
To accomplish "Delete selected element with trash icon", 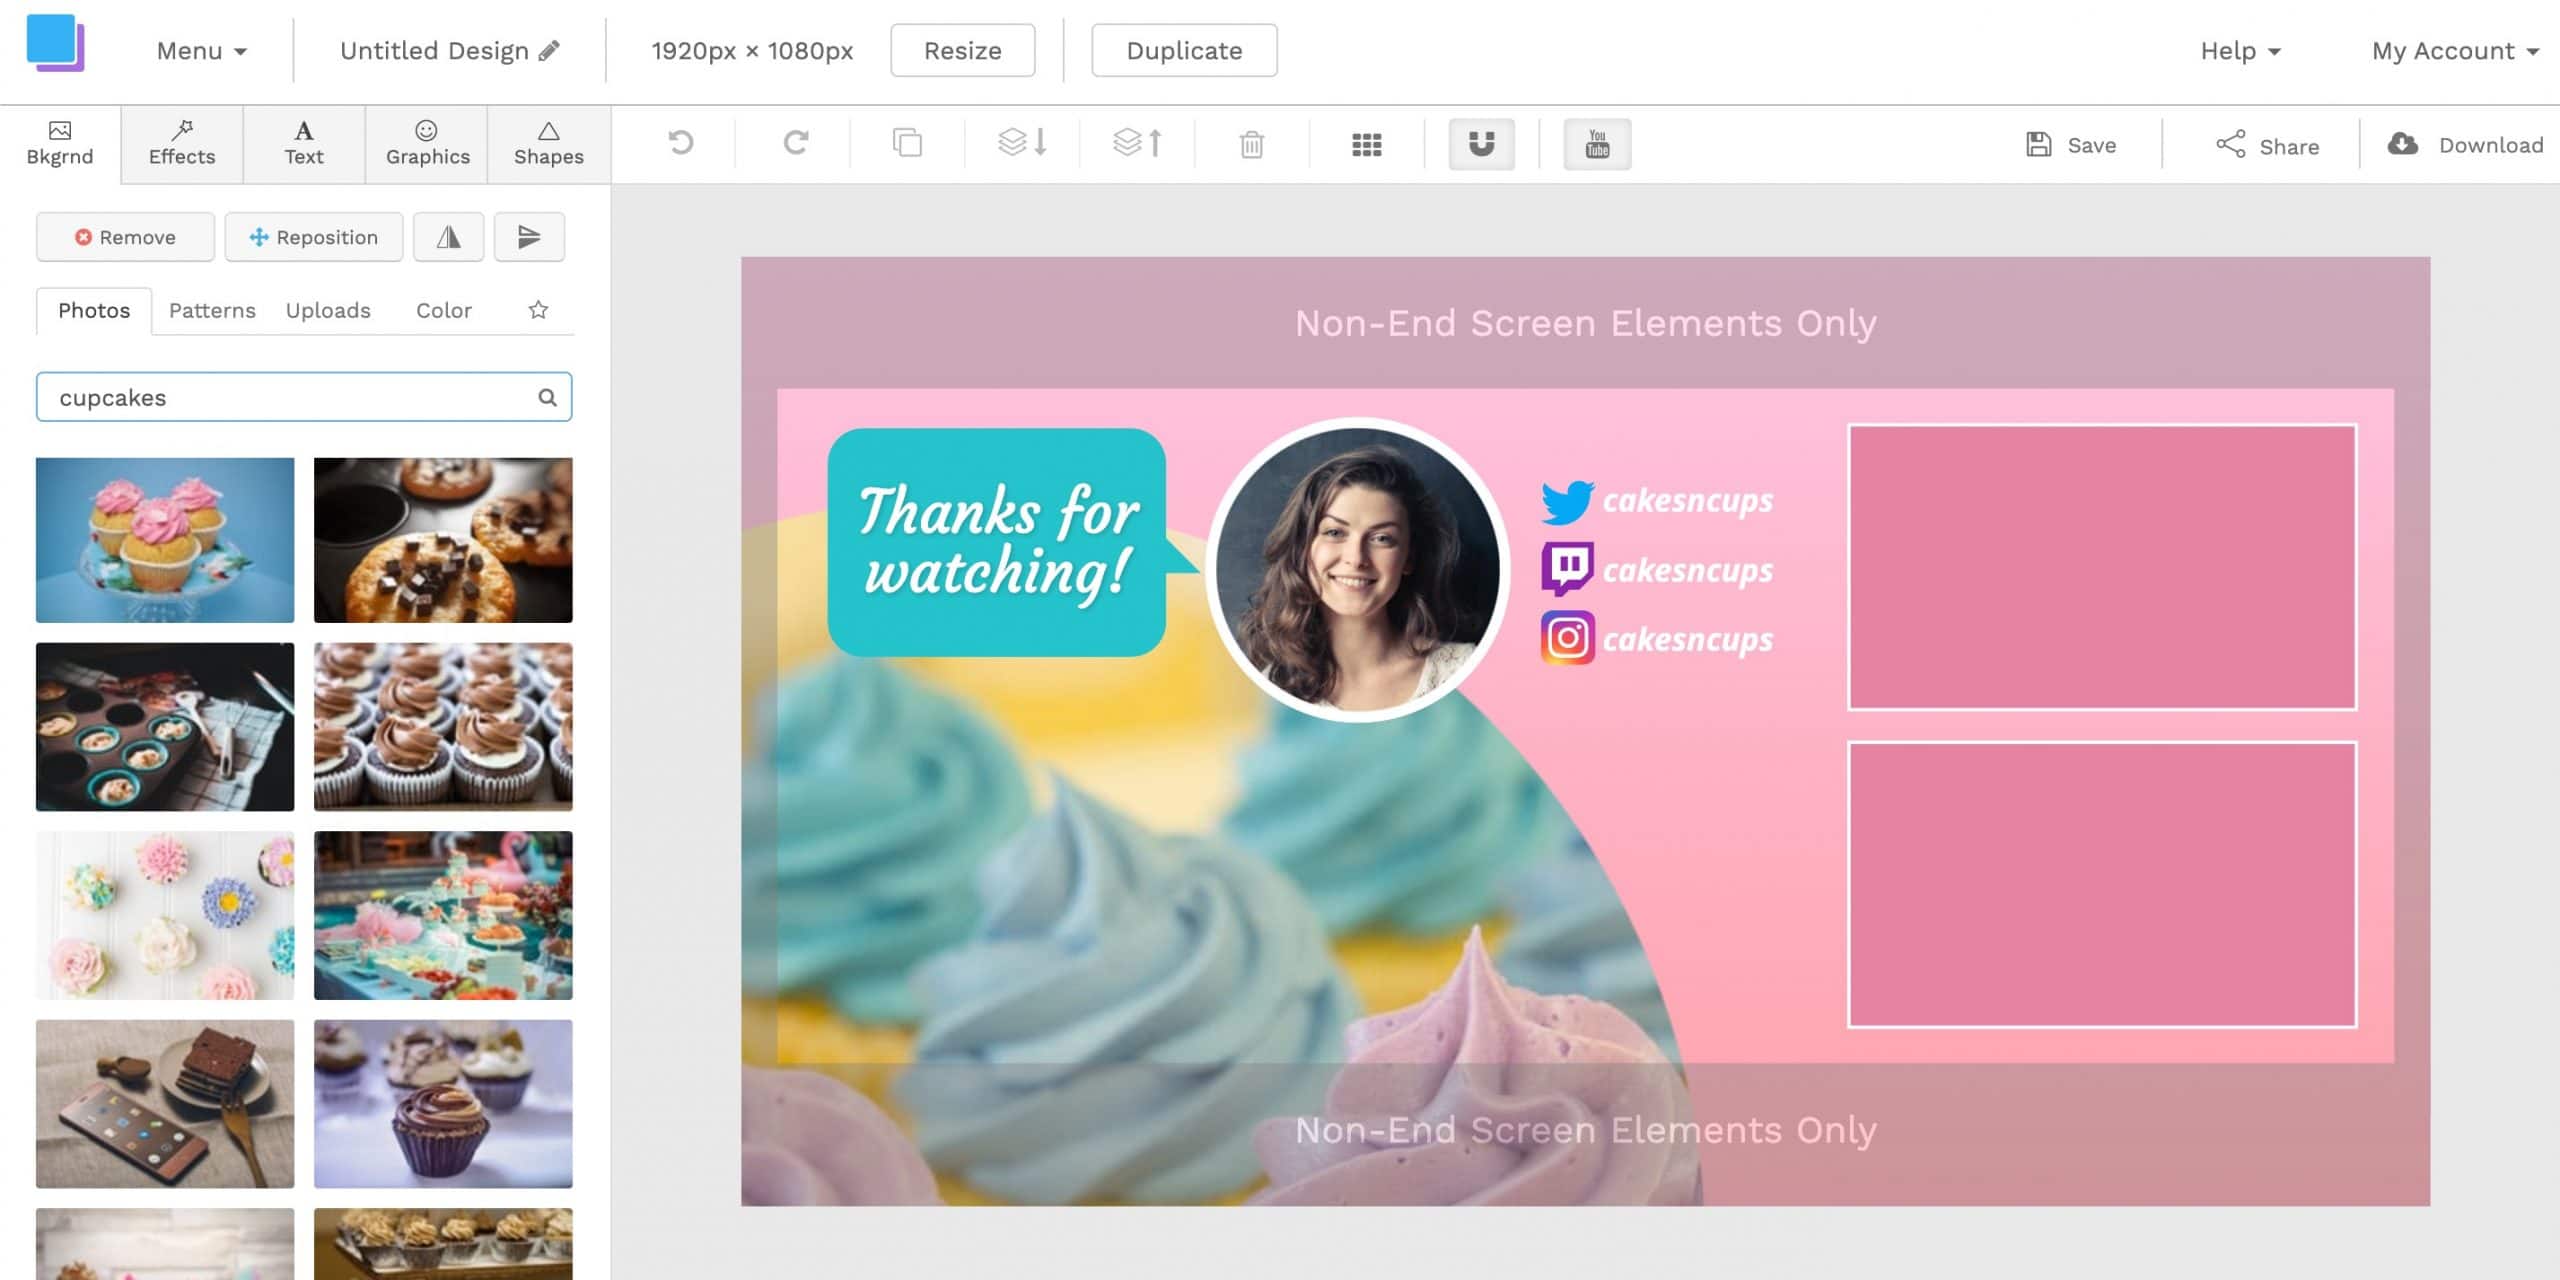I will coord(1252,145).
